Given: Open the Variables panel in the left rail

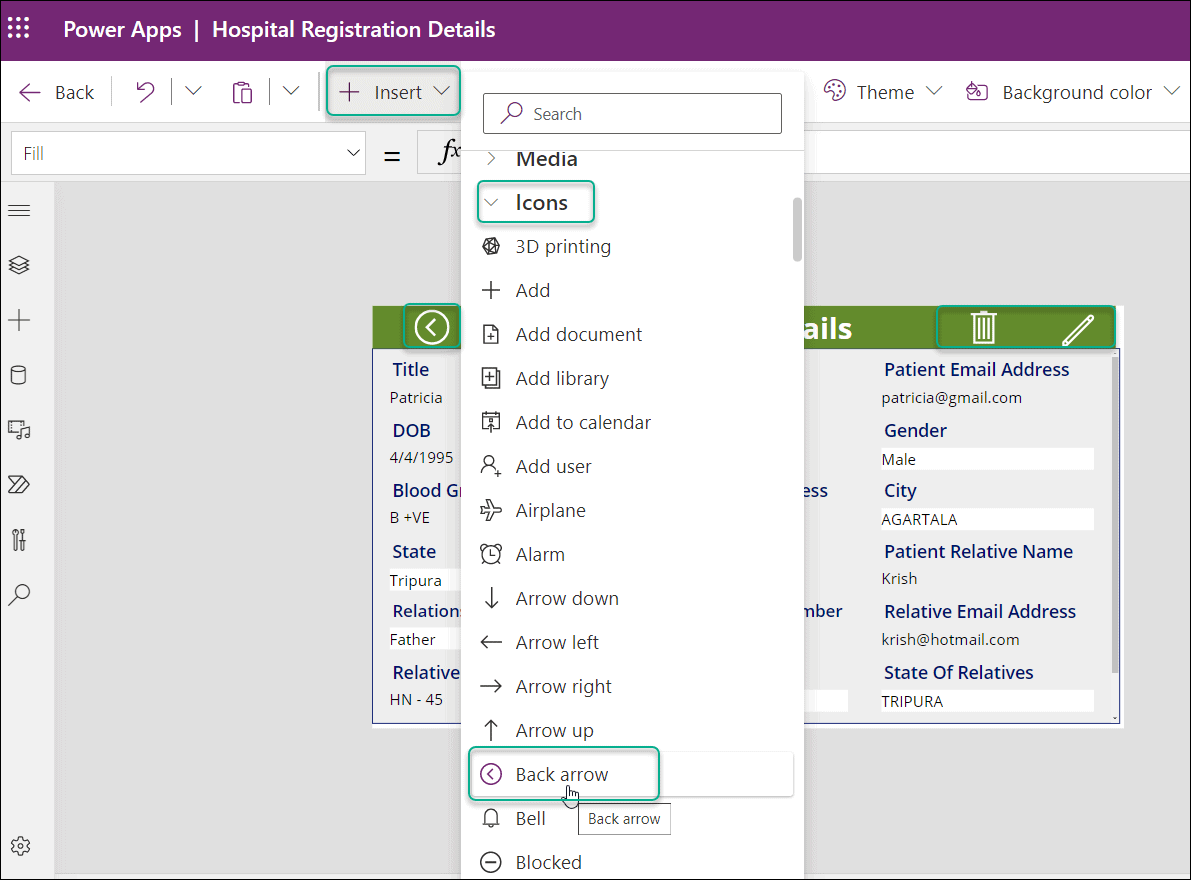Looking at the screenshot, I should tap(20, 539).
